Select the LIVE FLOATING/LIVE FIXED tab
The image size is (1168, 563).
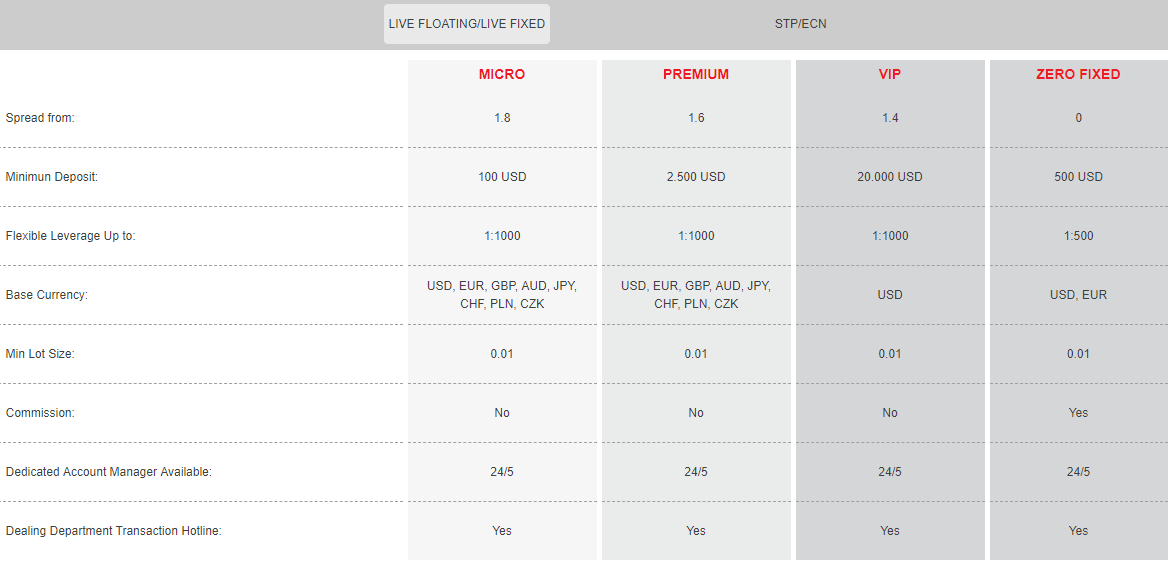[467, 24]
